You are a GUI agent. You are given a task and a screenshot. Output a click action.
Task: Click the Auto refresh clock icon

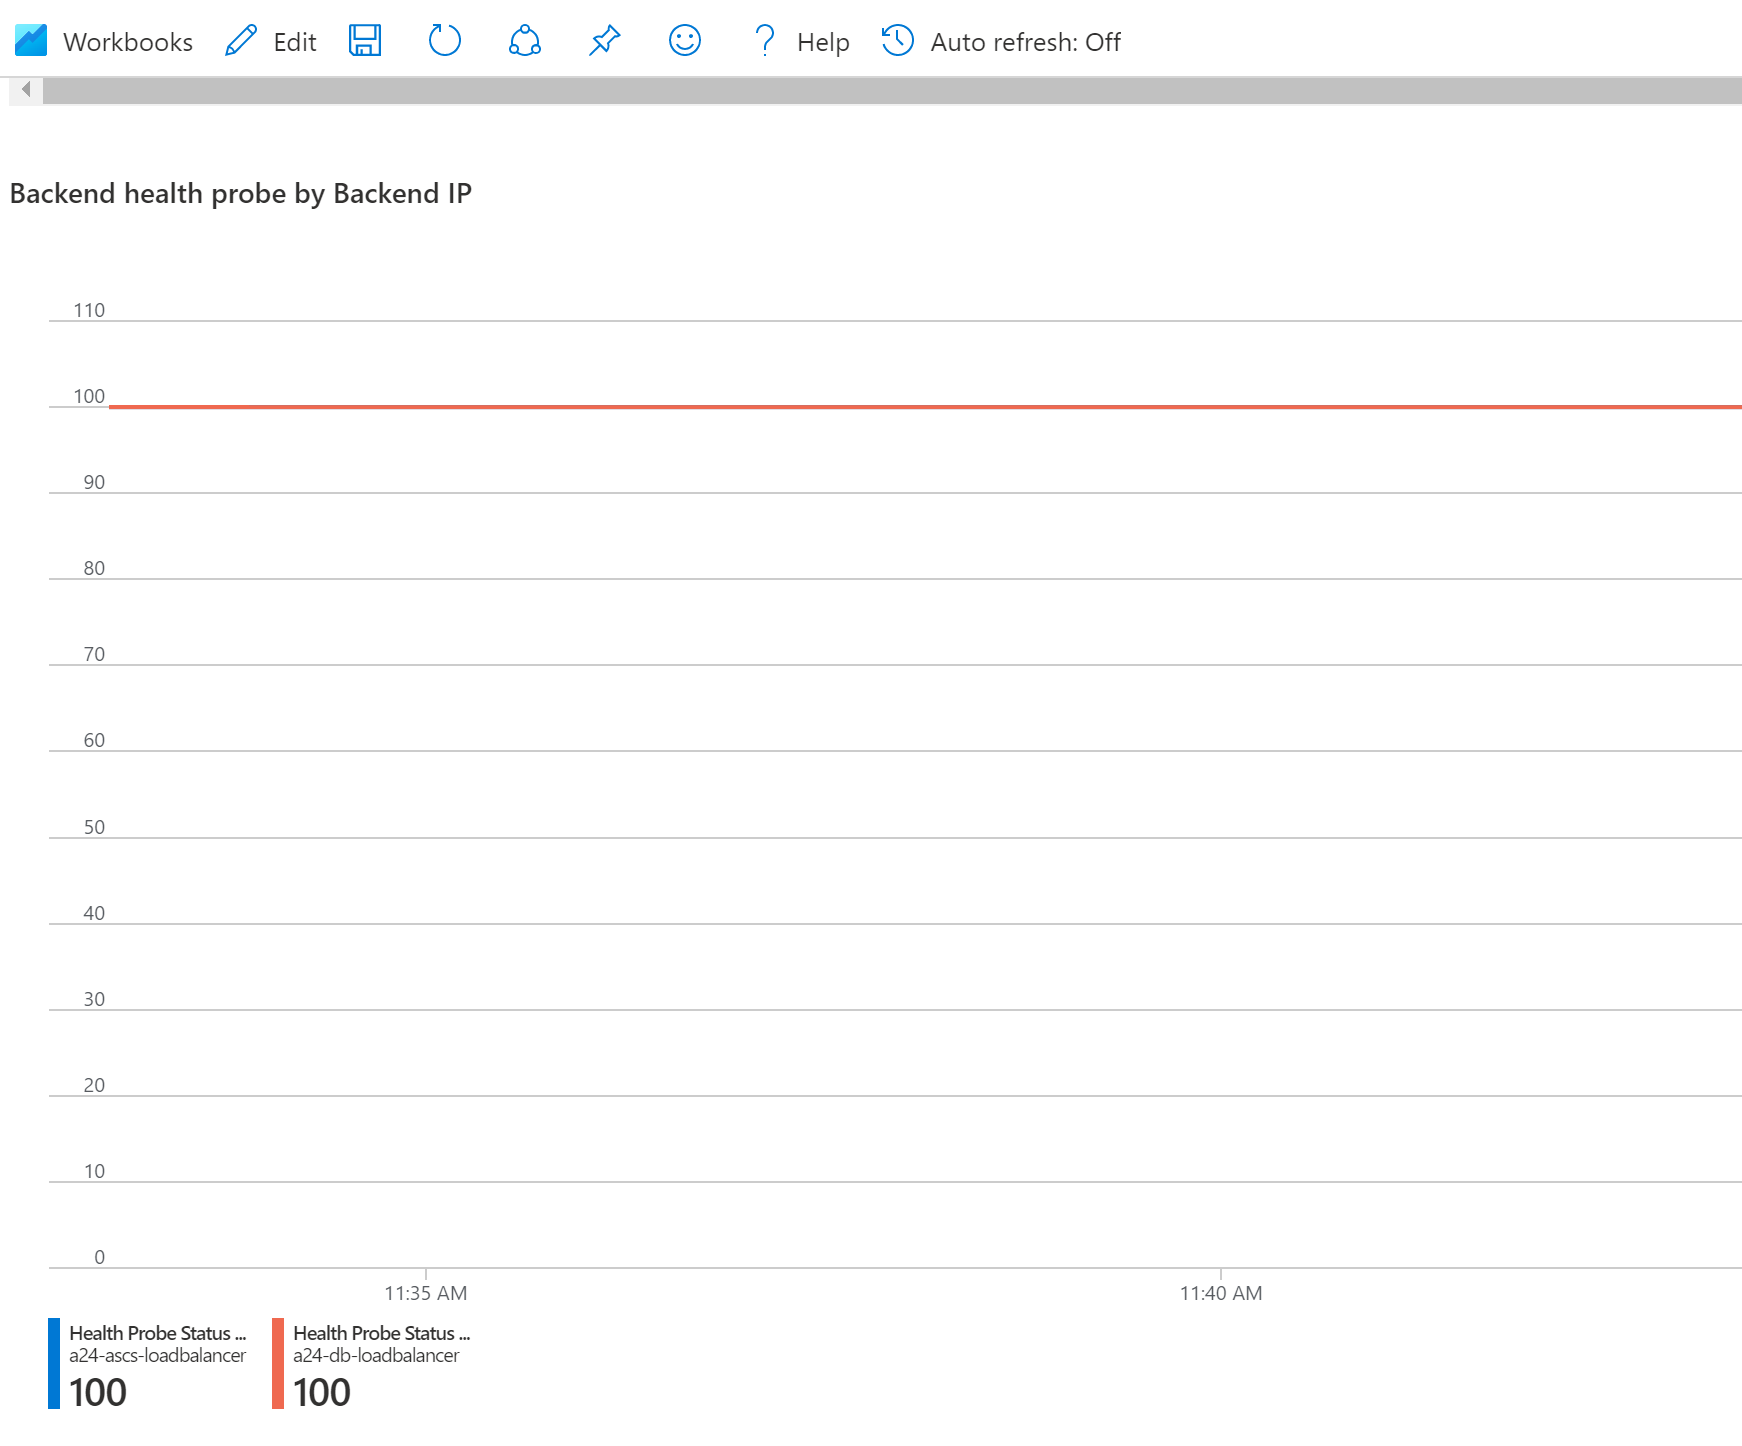click(898, 41)
